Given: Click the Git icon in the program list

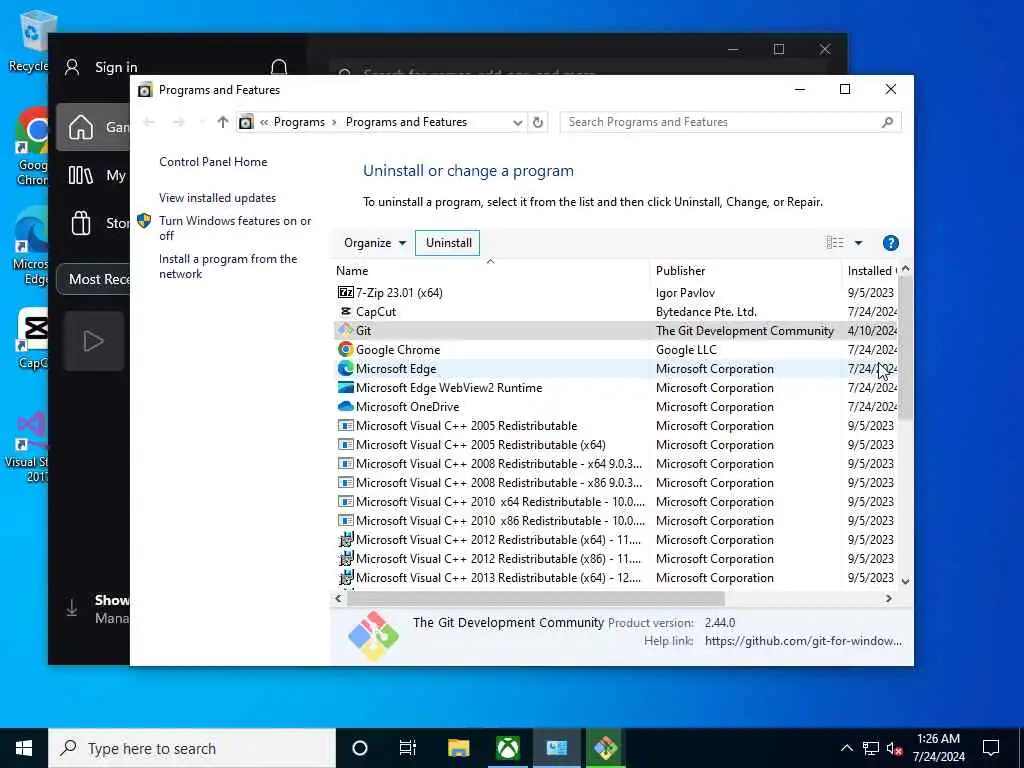Looking at the screenshot, I should coord(345,330).
